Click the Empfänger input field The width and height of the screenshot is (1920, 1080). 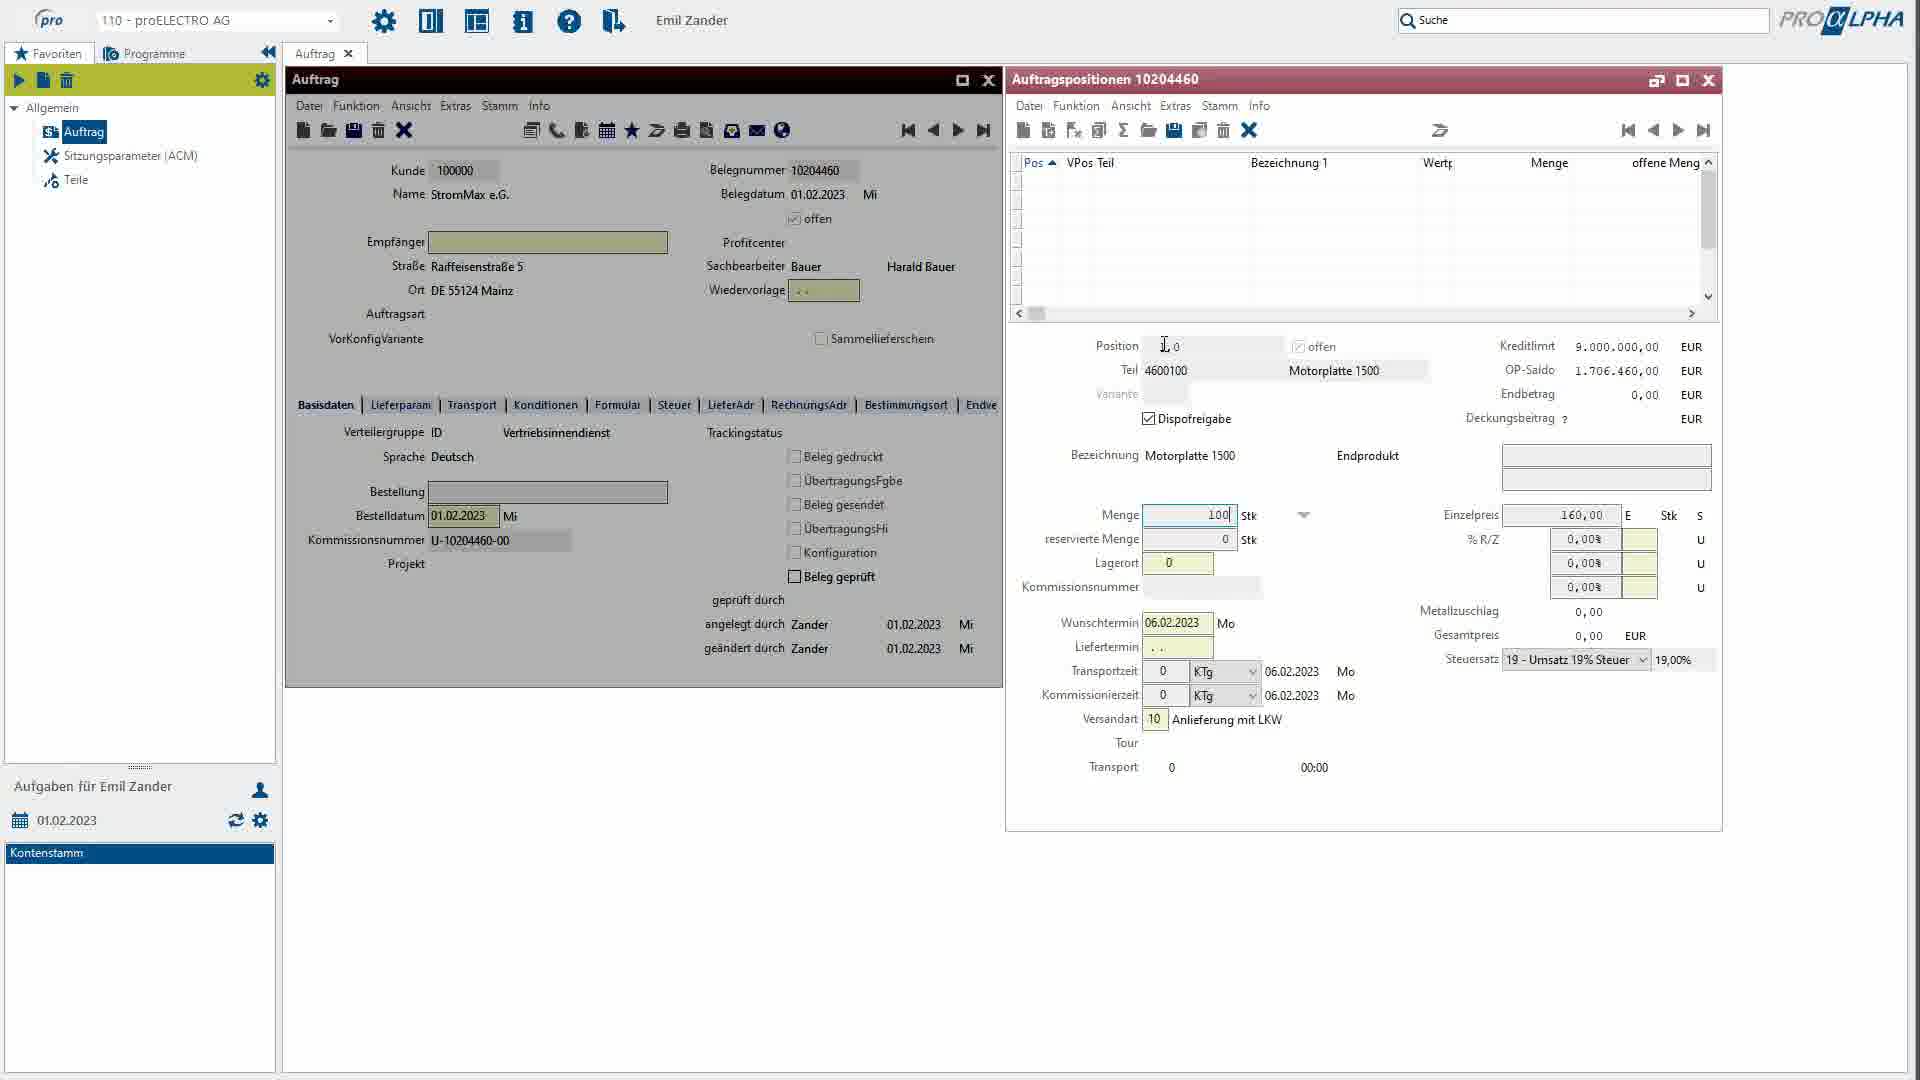point(548,242)
